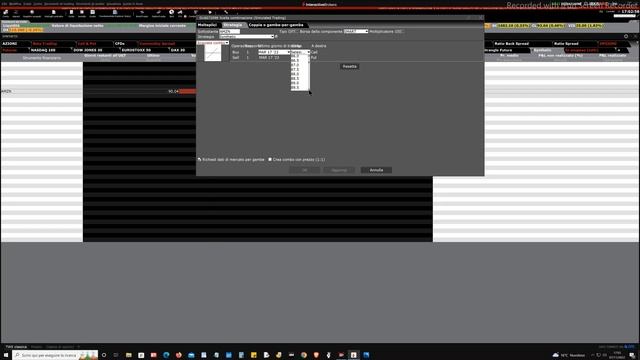Viewport: 640px width, 360px height.
Task: Open the Borsa della componente dropdown
Action: pos(356,31)
